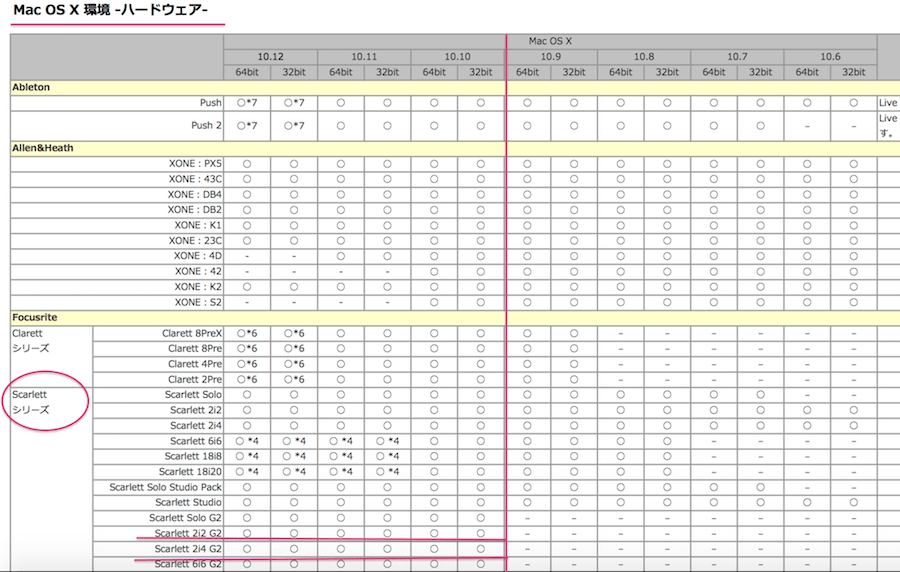
Task: Select the "Clarett 4Pre" row label
Action: 195,364
